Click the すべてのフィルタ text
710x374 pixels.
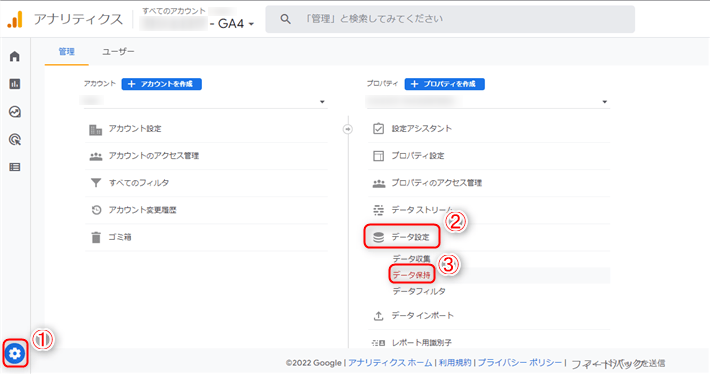point(139,183)
